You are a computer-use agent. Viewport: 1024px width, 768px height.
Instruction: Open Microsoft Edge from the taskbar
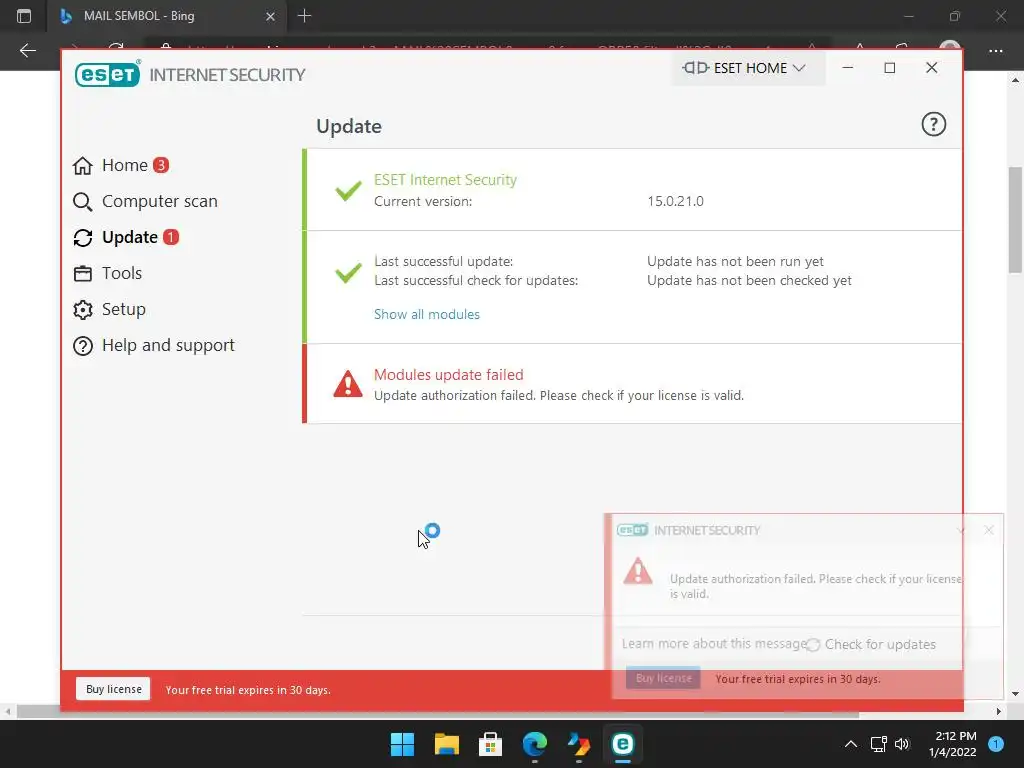[535, 744]
